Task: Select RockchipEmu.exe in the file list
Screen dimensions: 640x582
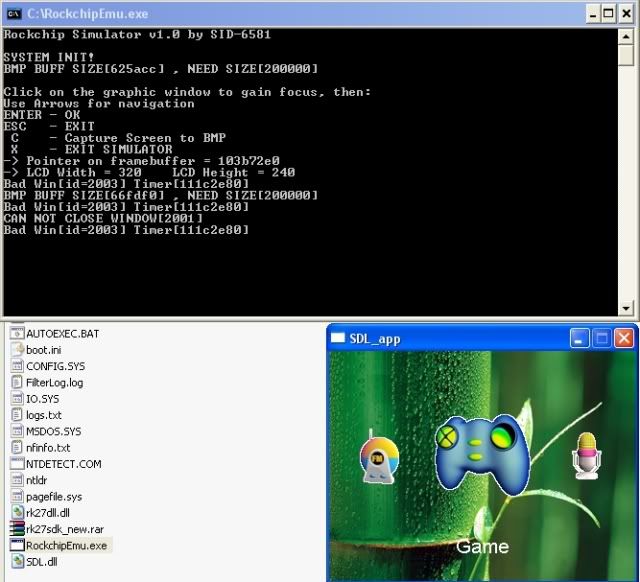Action: [x=68, y=545]
